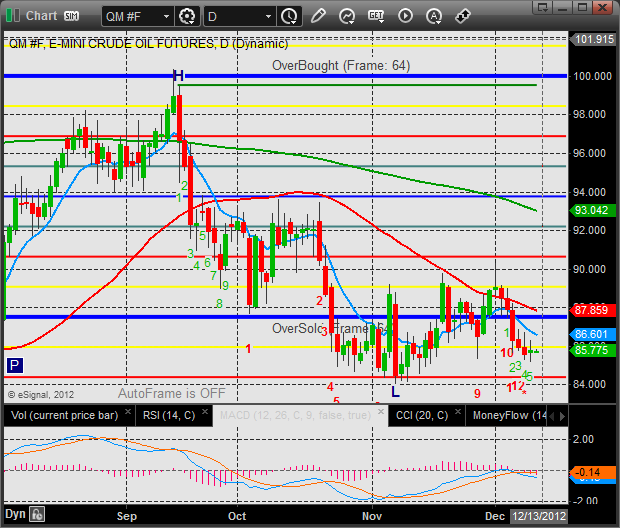Viewport: 620px width, 528px height.
Task: Click the Dyn label in time axis
Action: [x=15, y=514]
